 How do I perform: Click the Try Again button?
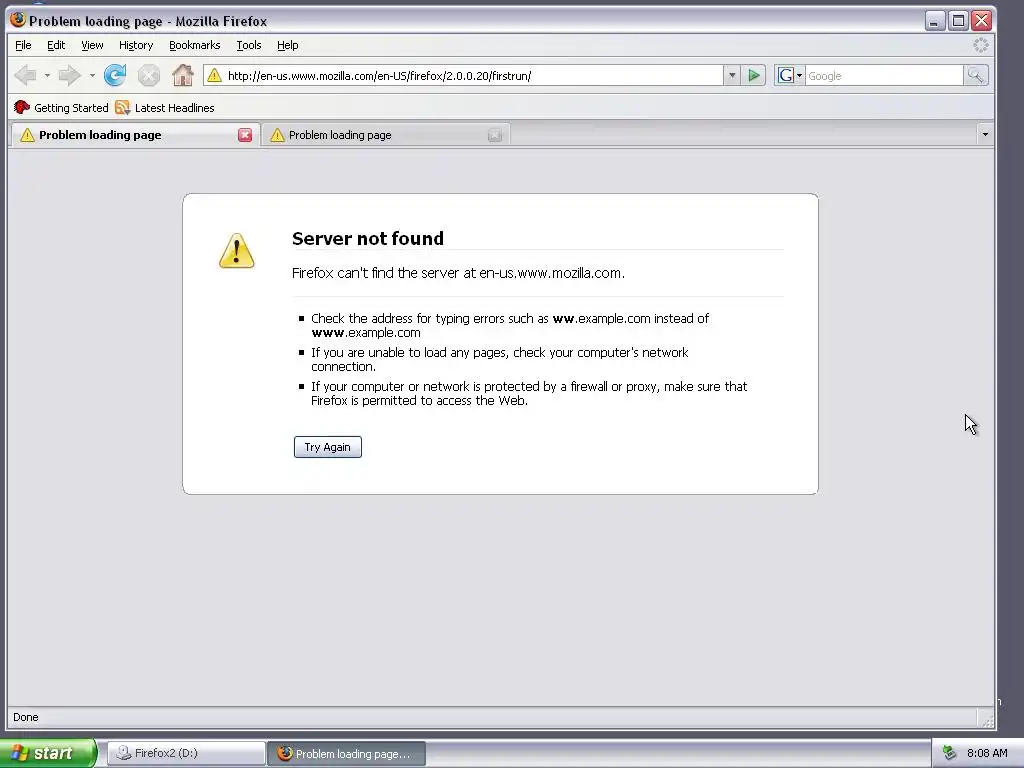click(x=328, y=447)
